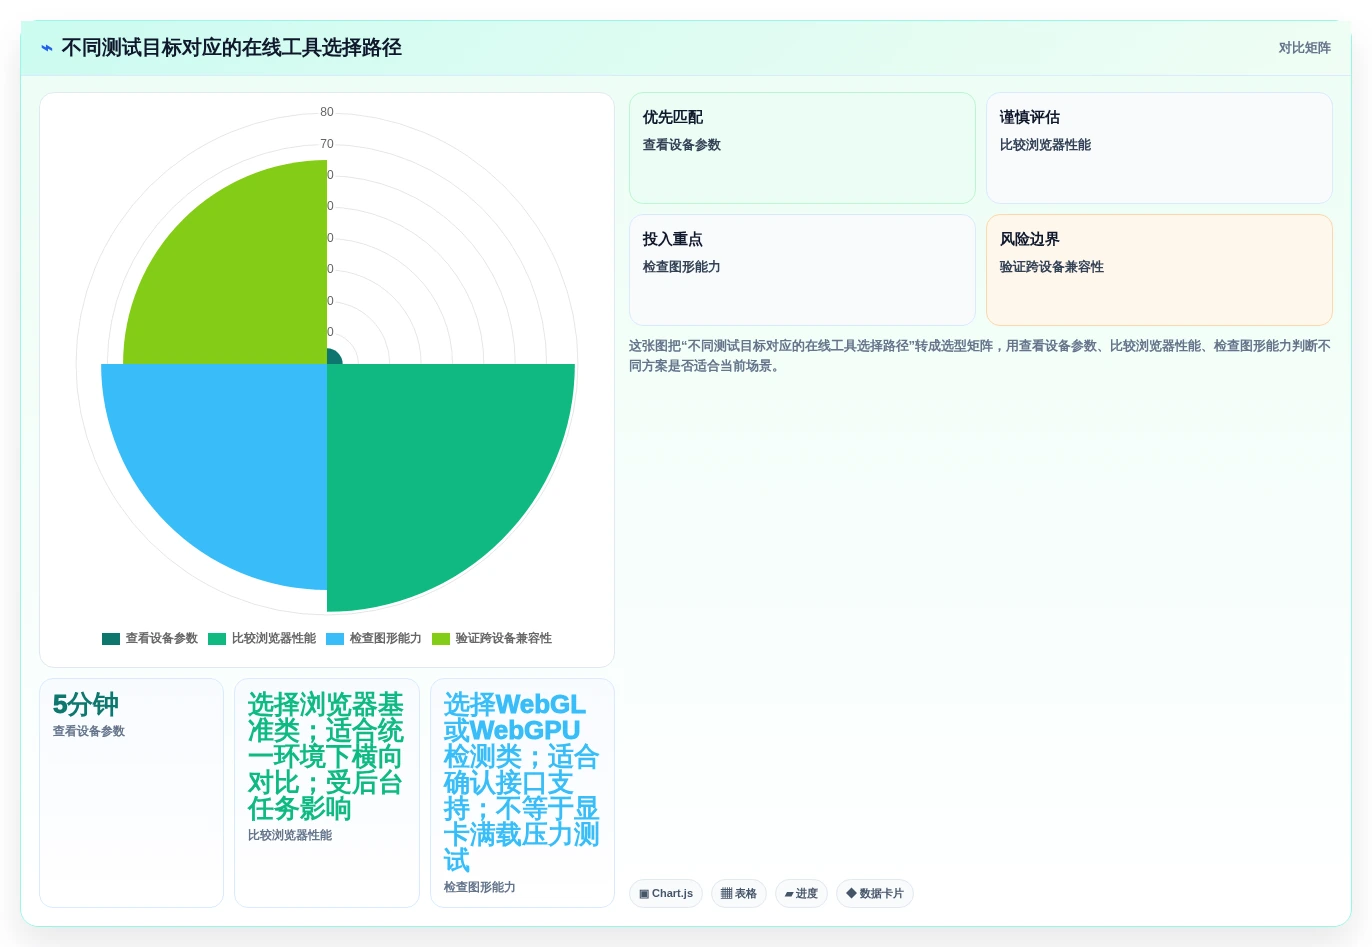Screen dimensions: 1372x947
Task: Click the axis label 80 on chart
Action: point(327,112)
